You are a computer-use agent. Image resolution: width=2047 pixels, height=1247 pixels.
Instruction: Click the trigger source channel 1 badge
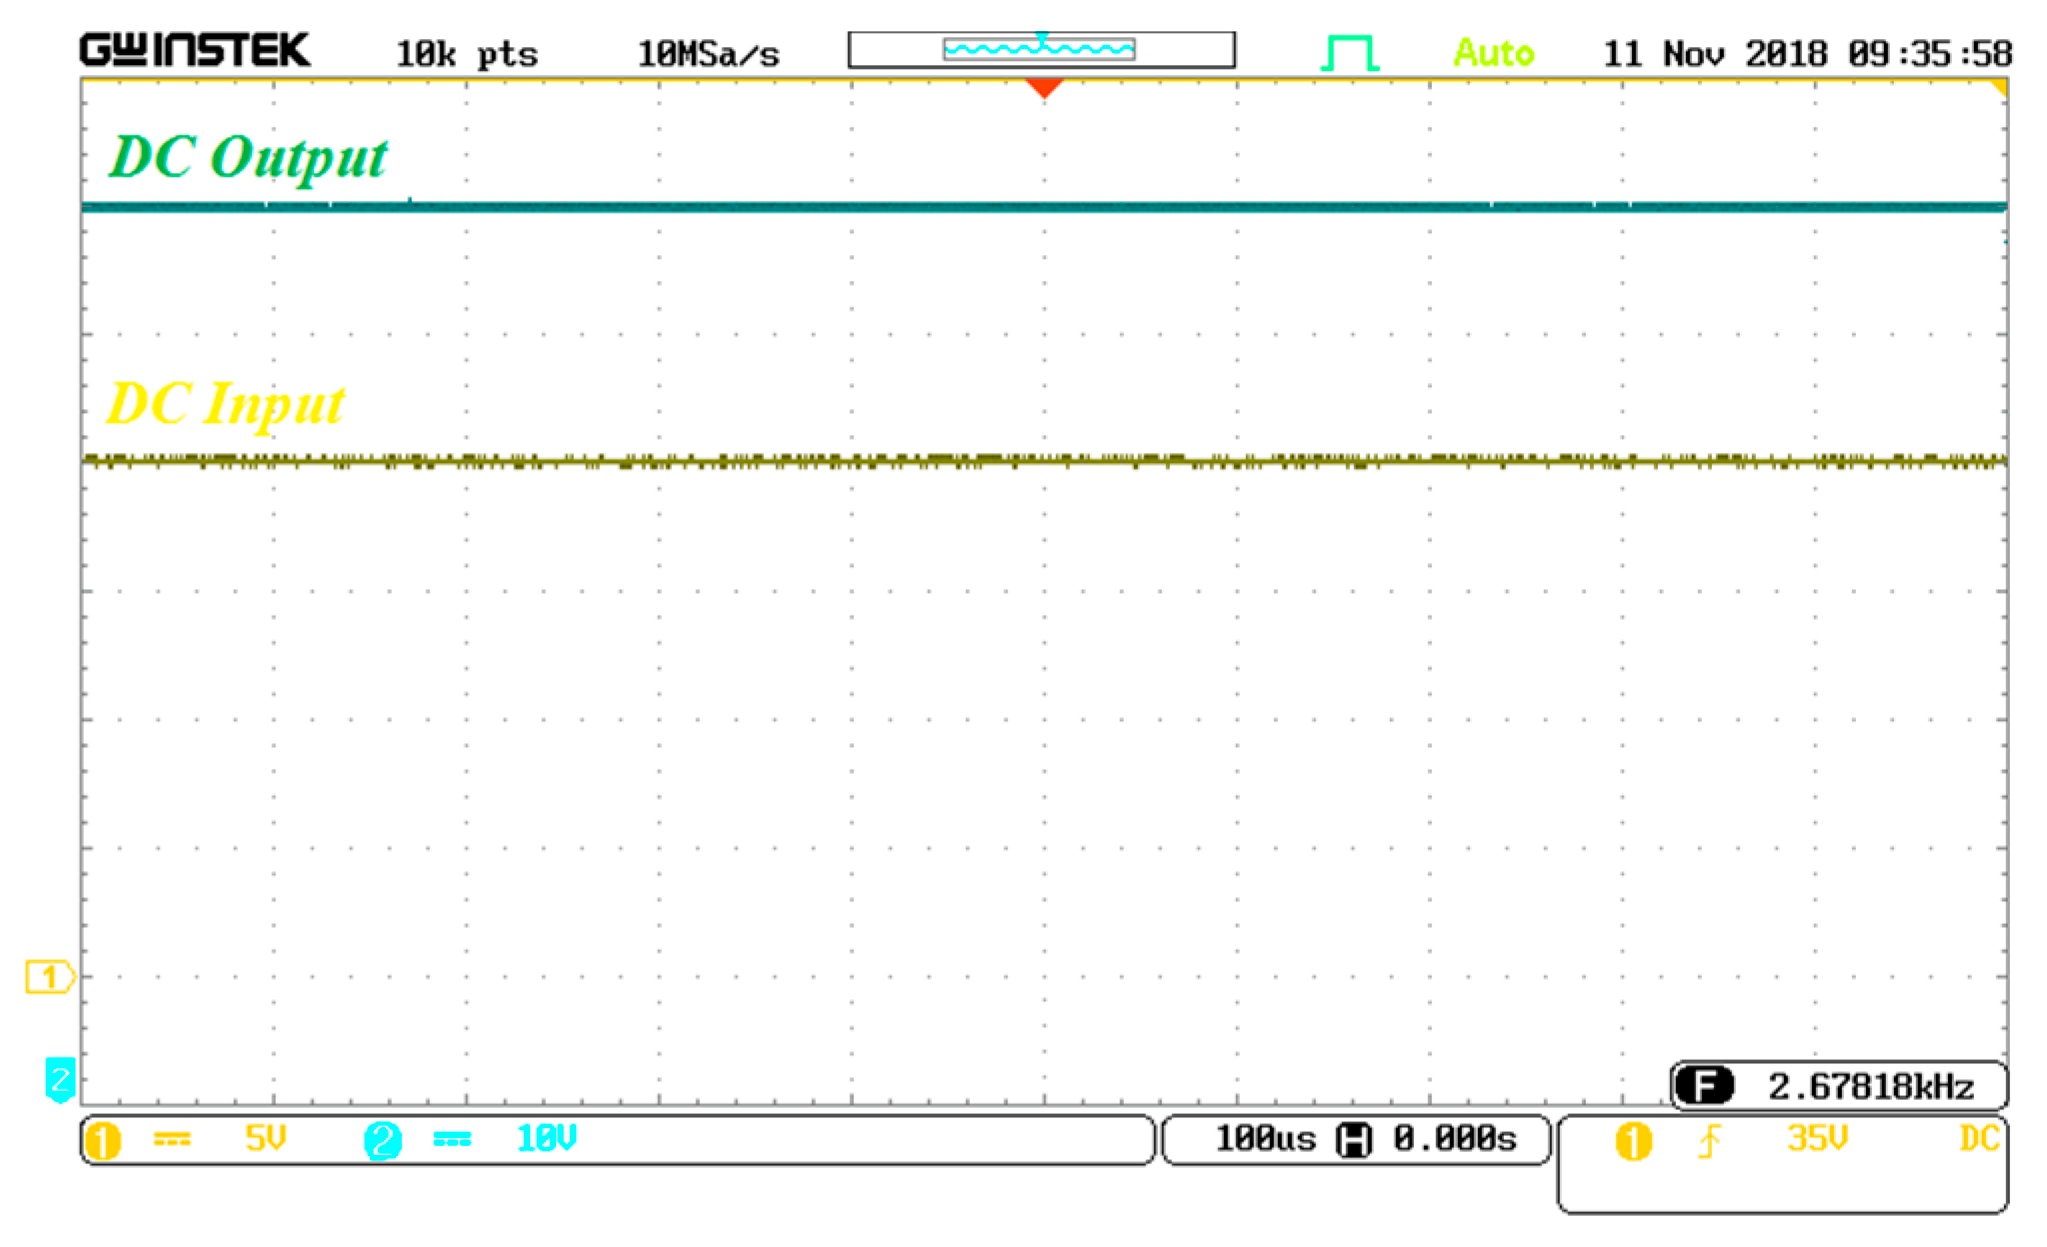coord(1633,1140)
